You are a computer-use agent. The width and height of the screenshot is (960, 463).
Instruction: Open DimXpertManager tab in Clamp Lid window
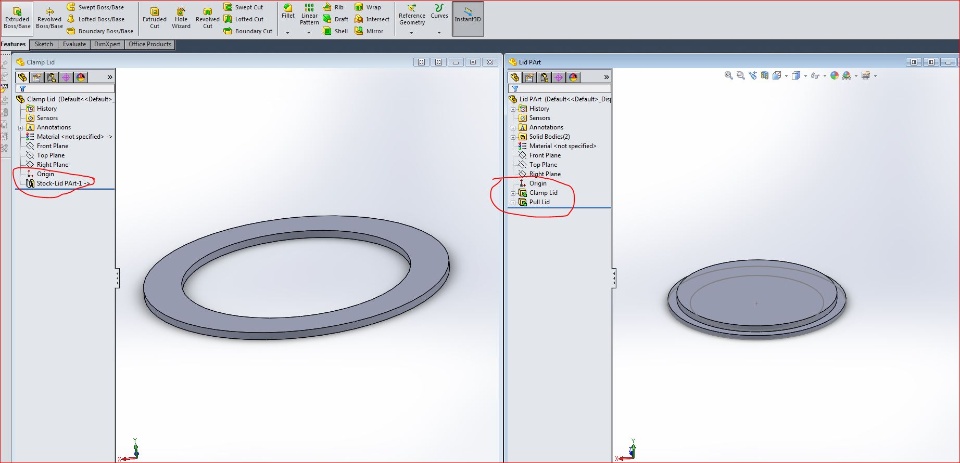(x=66, y=77)
